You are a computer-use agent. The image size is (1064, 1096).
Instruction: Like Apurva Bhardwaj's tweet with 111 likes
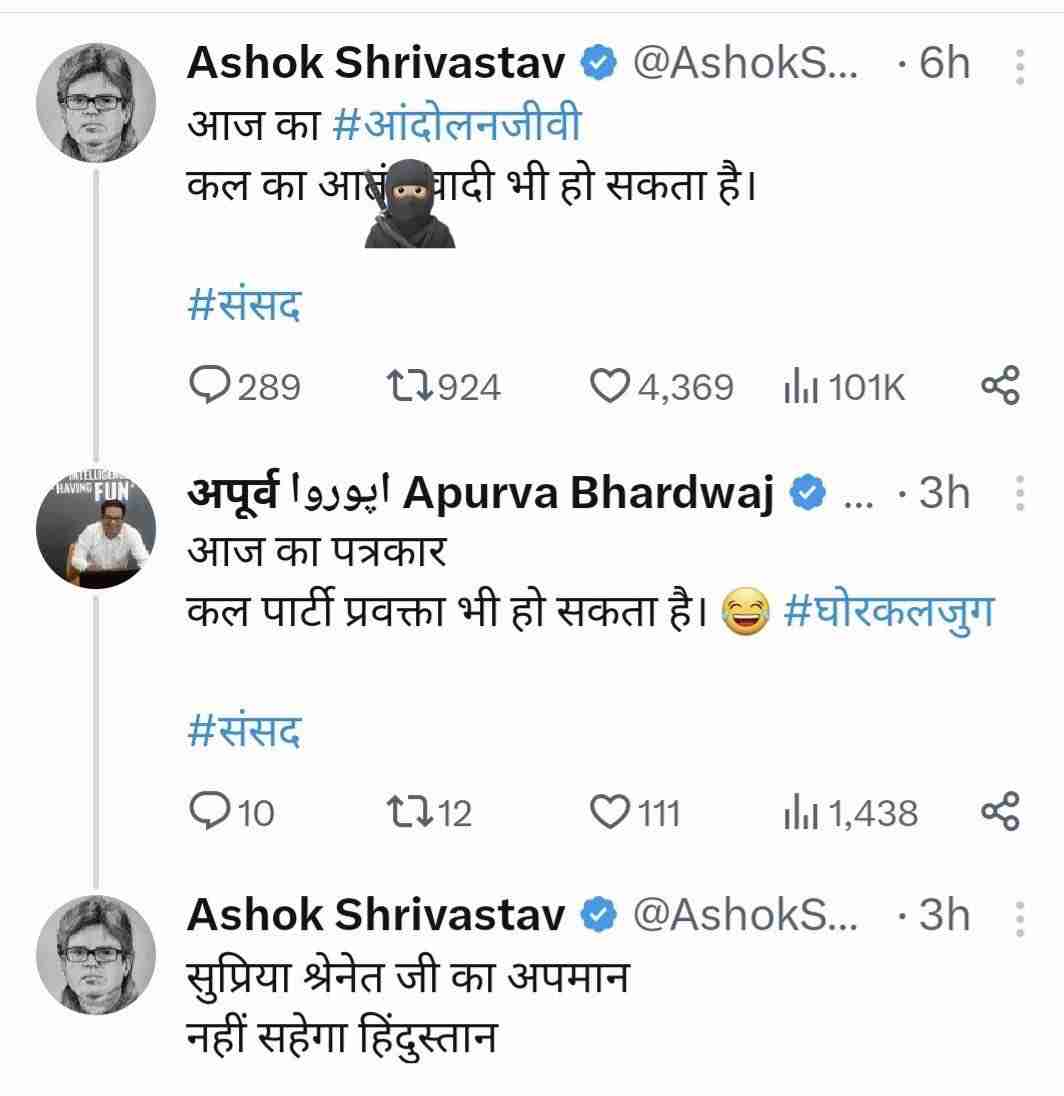tap(609, 812)
